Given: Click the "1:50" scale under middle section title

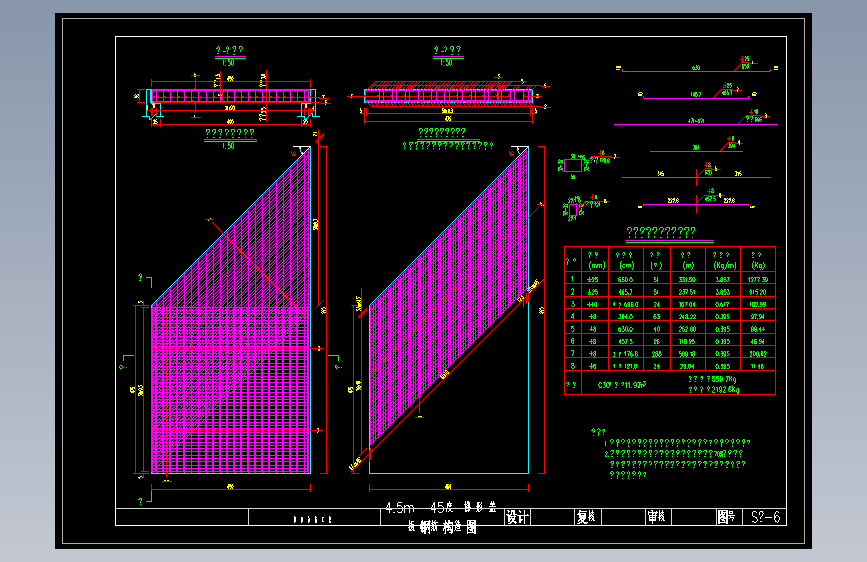Looking at the screenshot, I should (446, 63).
